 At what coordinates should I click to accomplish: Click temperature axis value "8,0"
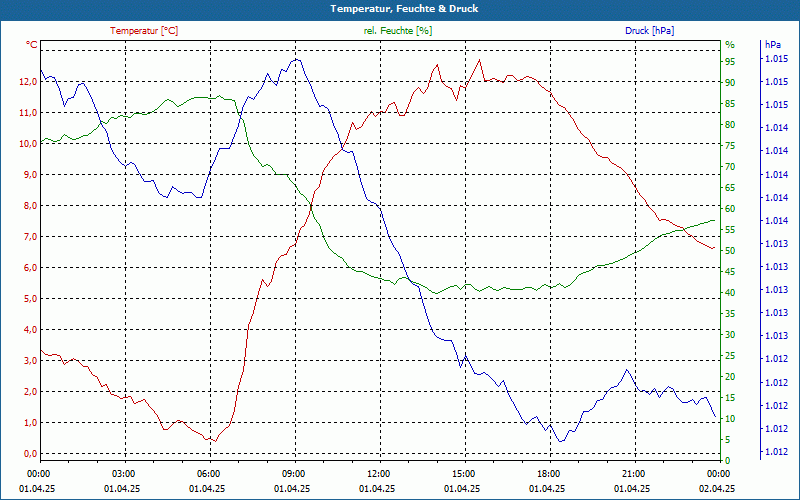[30, 206]
